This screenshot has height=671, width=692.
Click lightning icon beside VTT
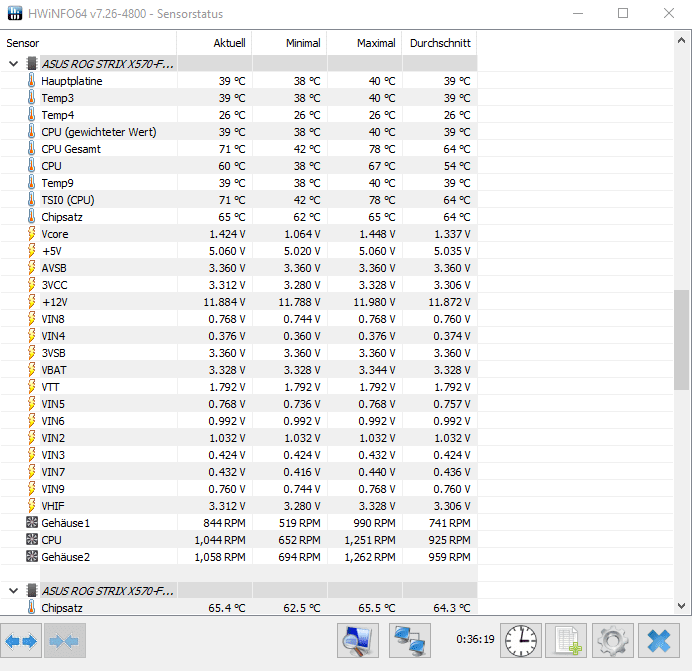coord(32,387)
